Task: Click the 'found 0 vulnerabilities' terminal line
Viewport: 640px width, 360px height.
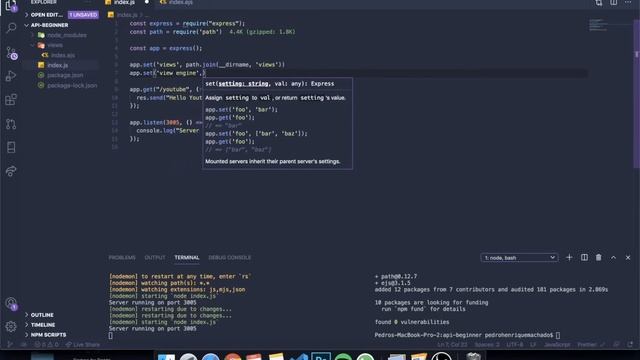Action: (412, 322)
